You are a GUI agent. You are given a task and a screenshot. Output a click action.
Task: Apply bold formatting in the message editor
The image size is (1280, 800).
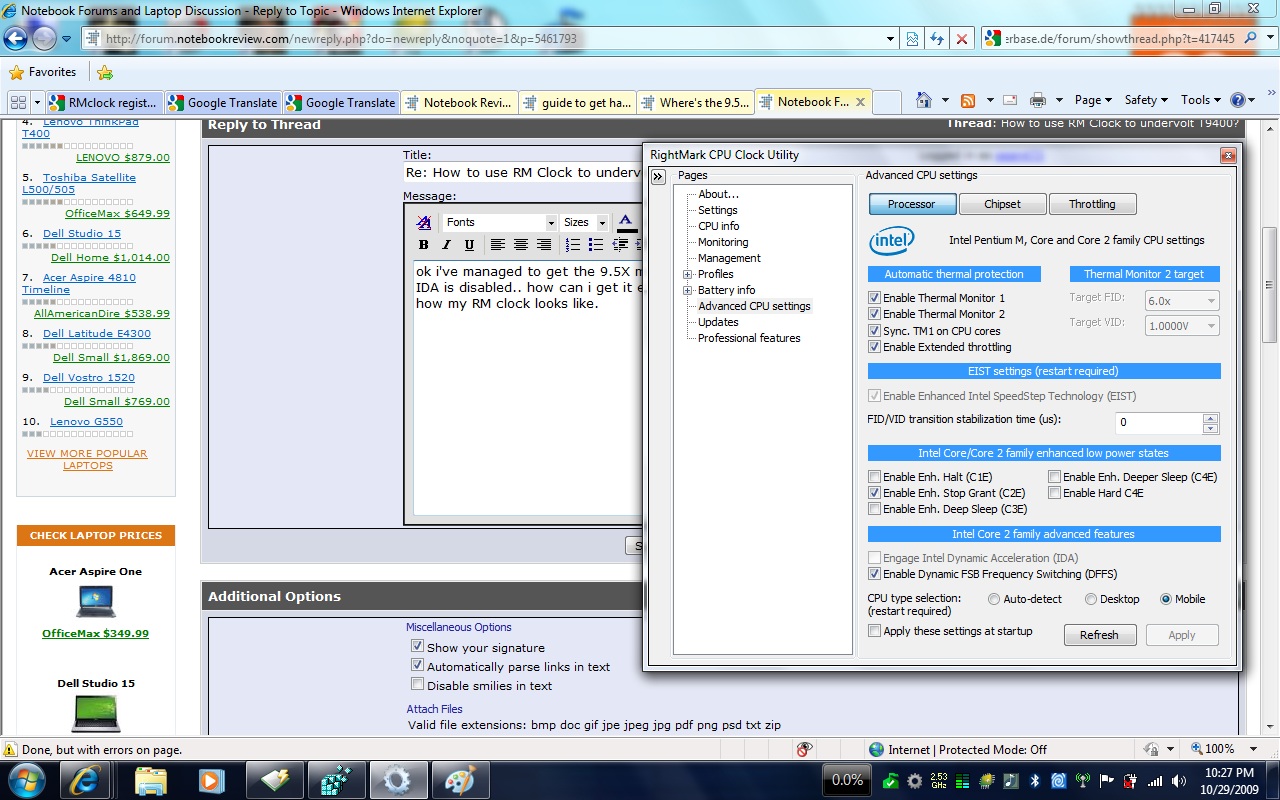(424, 245)
